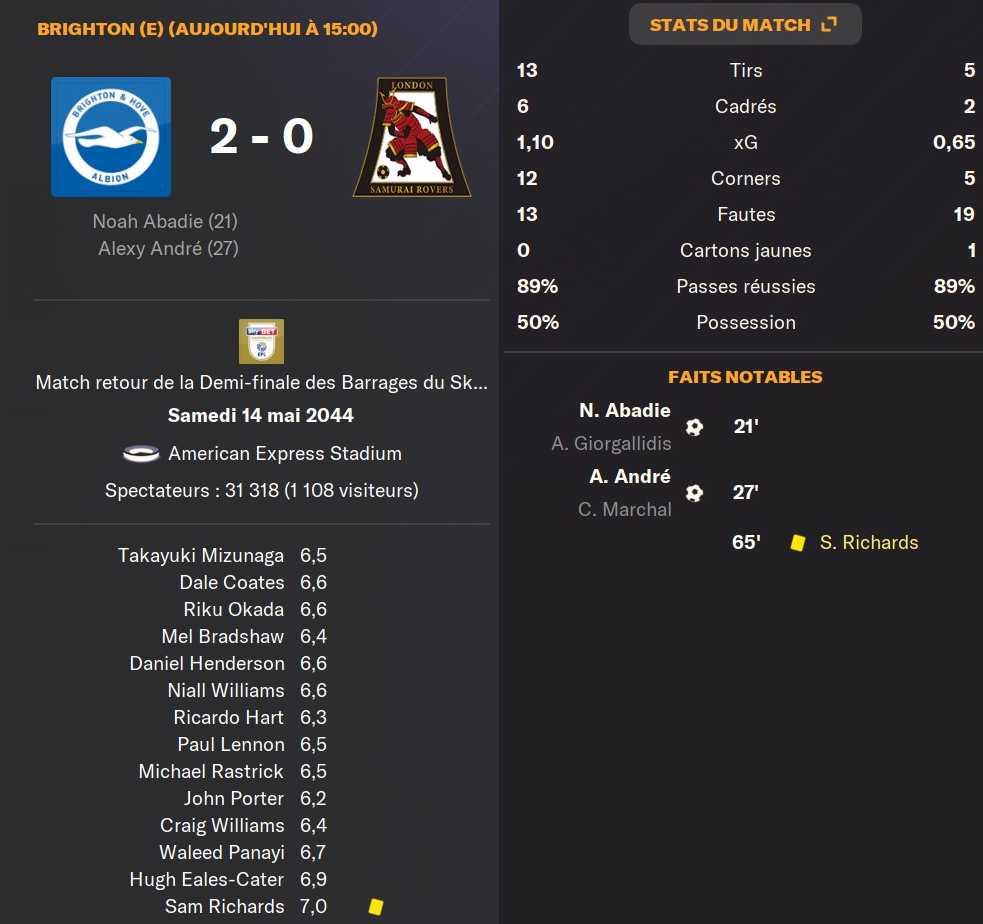Viewport: 983px width, 924px height.
Task: Click Hugh Eales-Cater in the ratings list
Action: point(207,880)
